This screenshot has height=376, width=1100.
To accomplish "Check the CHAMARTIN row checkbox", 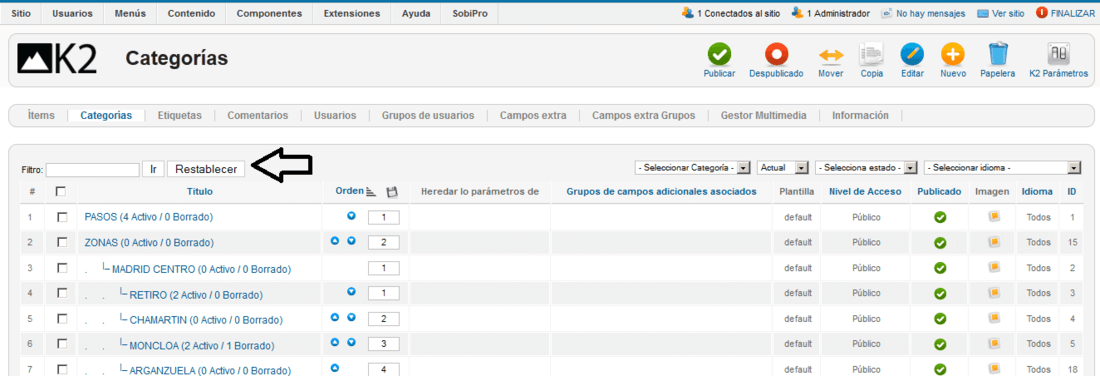I will [x=62, y=318].
